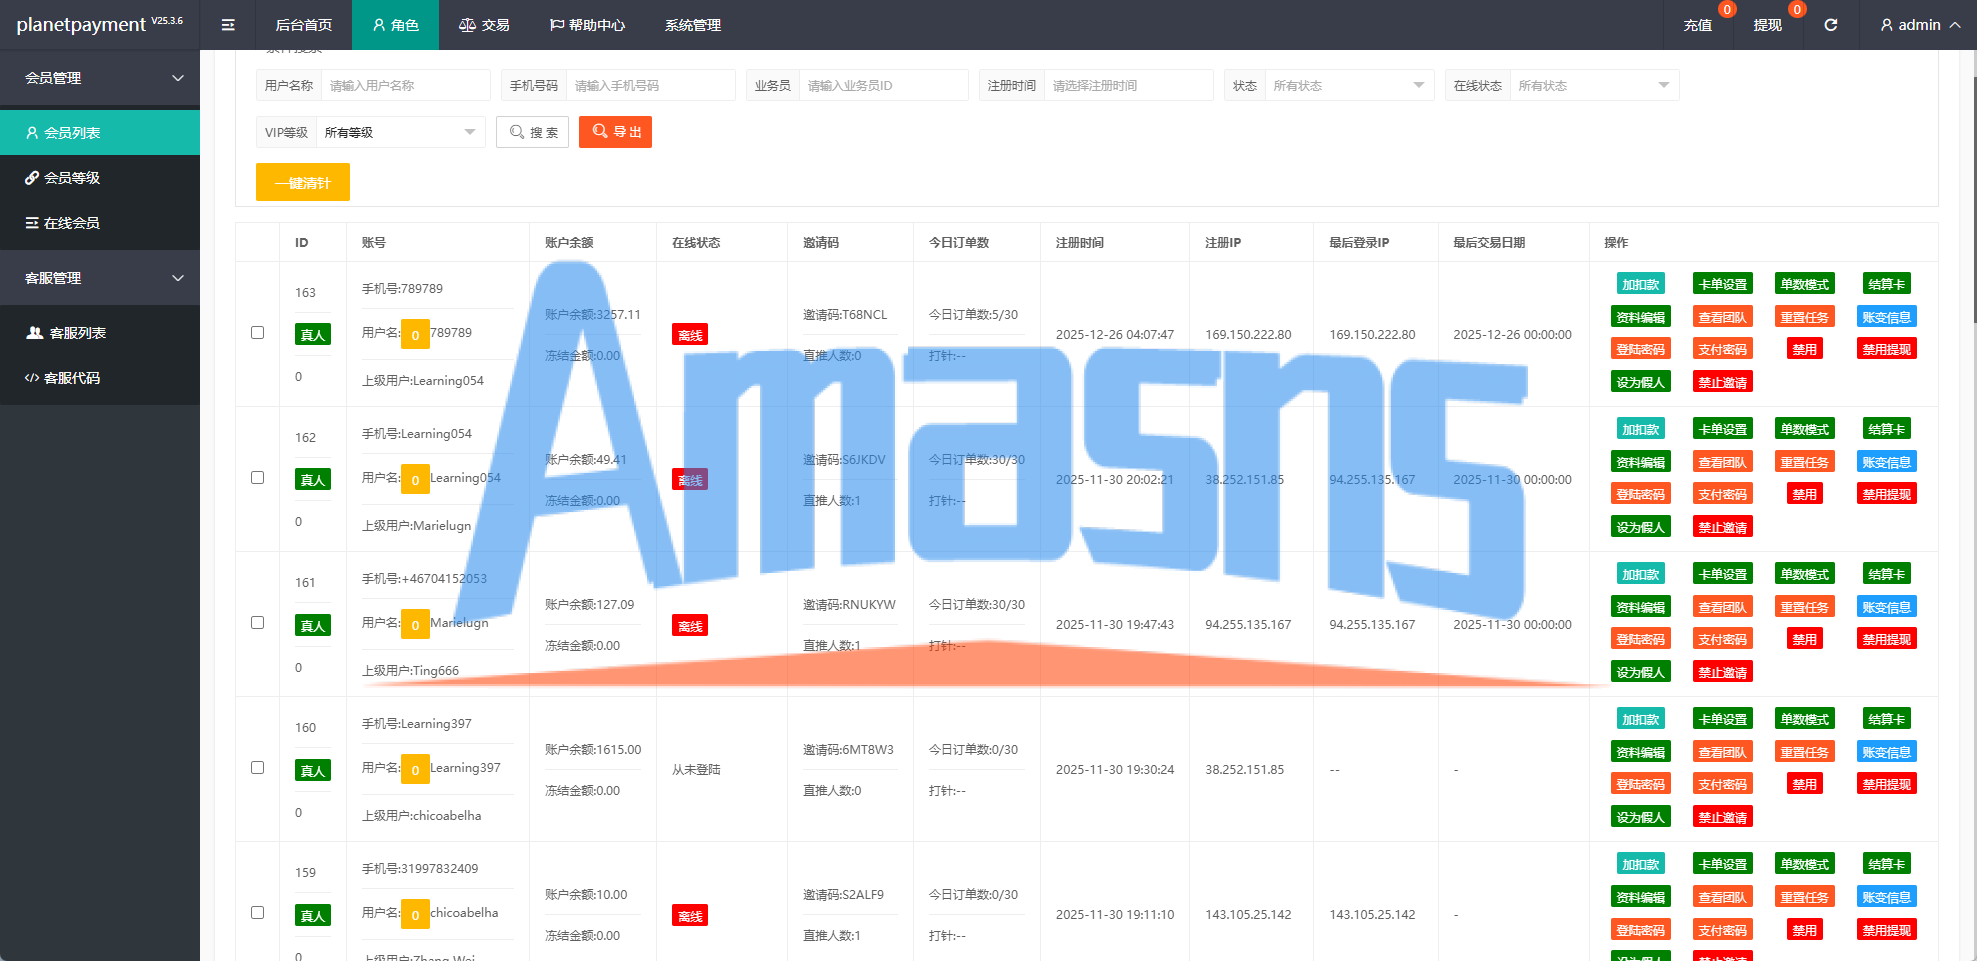Toggle sidebar collapse hamburger icon

tap(228, 25)
